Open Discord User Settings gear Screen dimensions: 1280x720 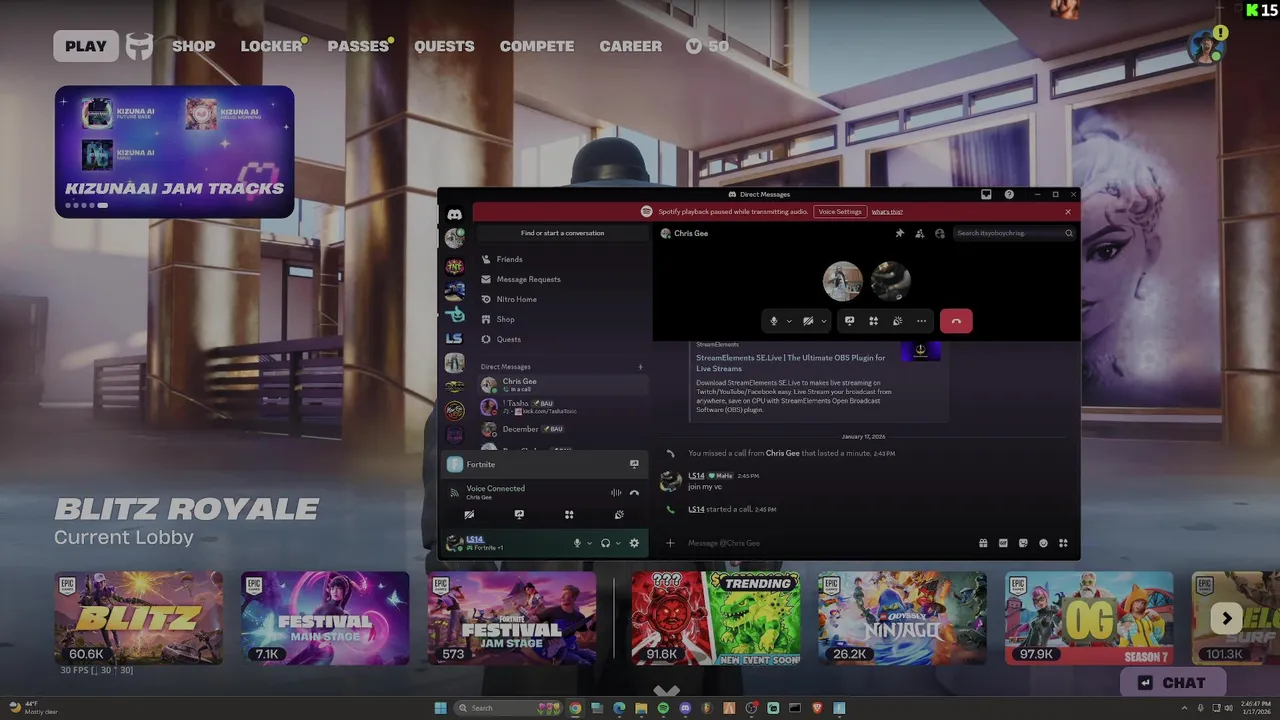(634, 543)
